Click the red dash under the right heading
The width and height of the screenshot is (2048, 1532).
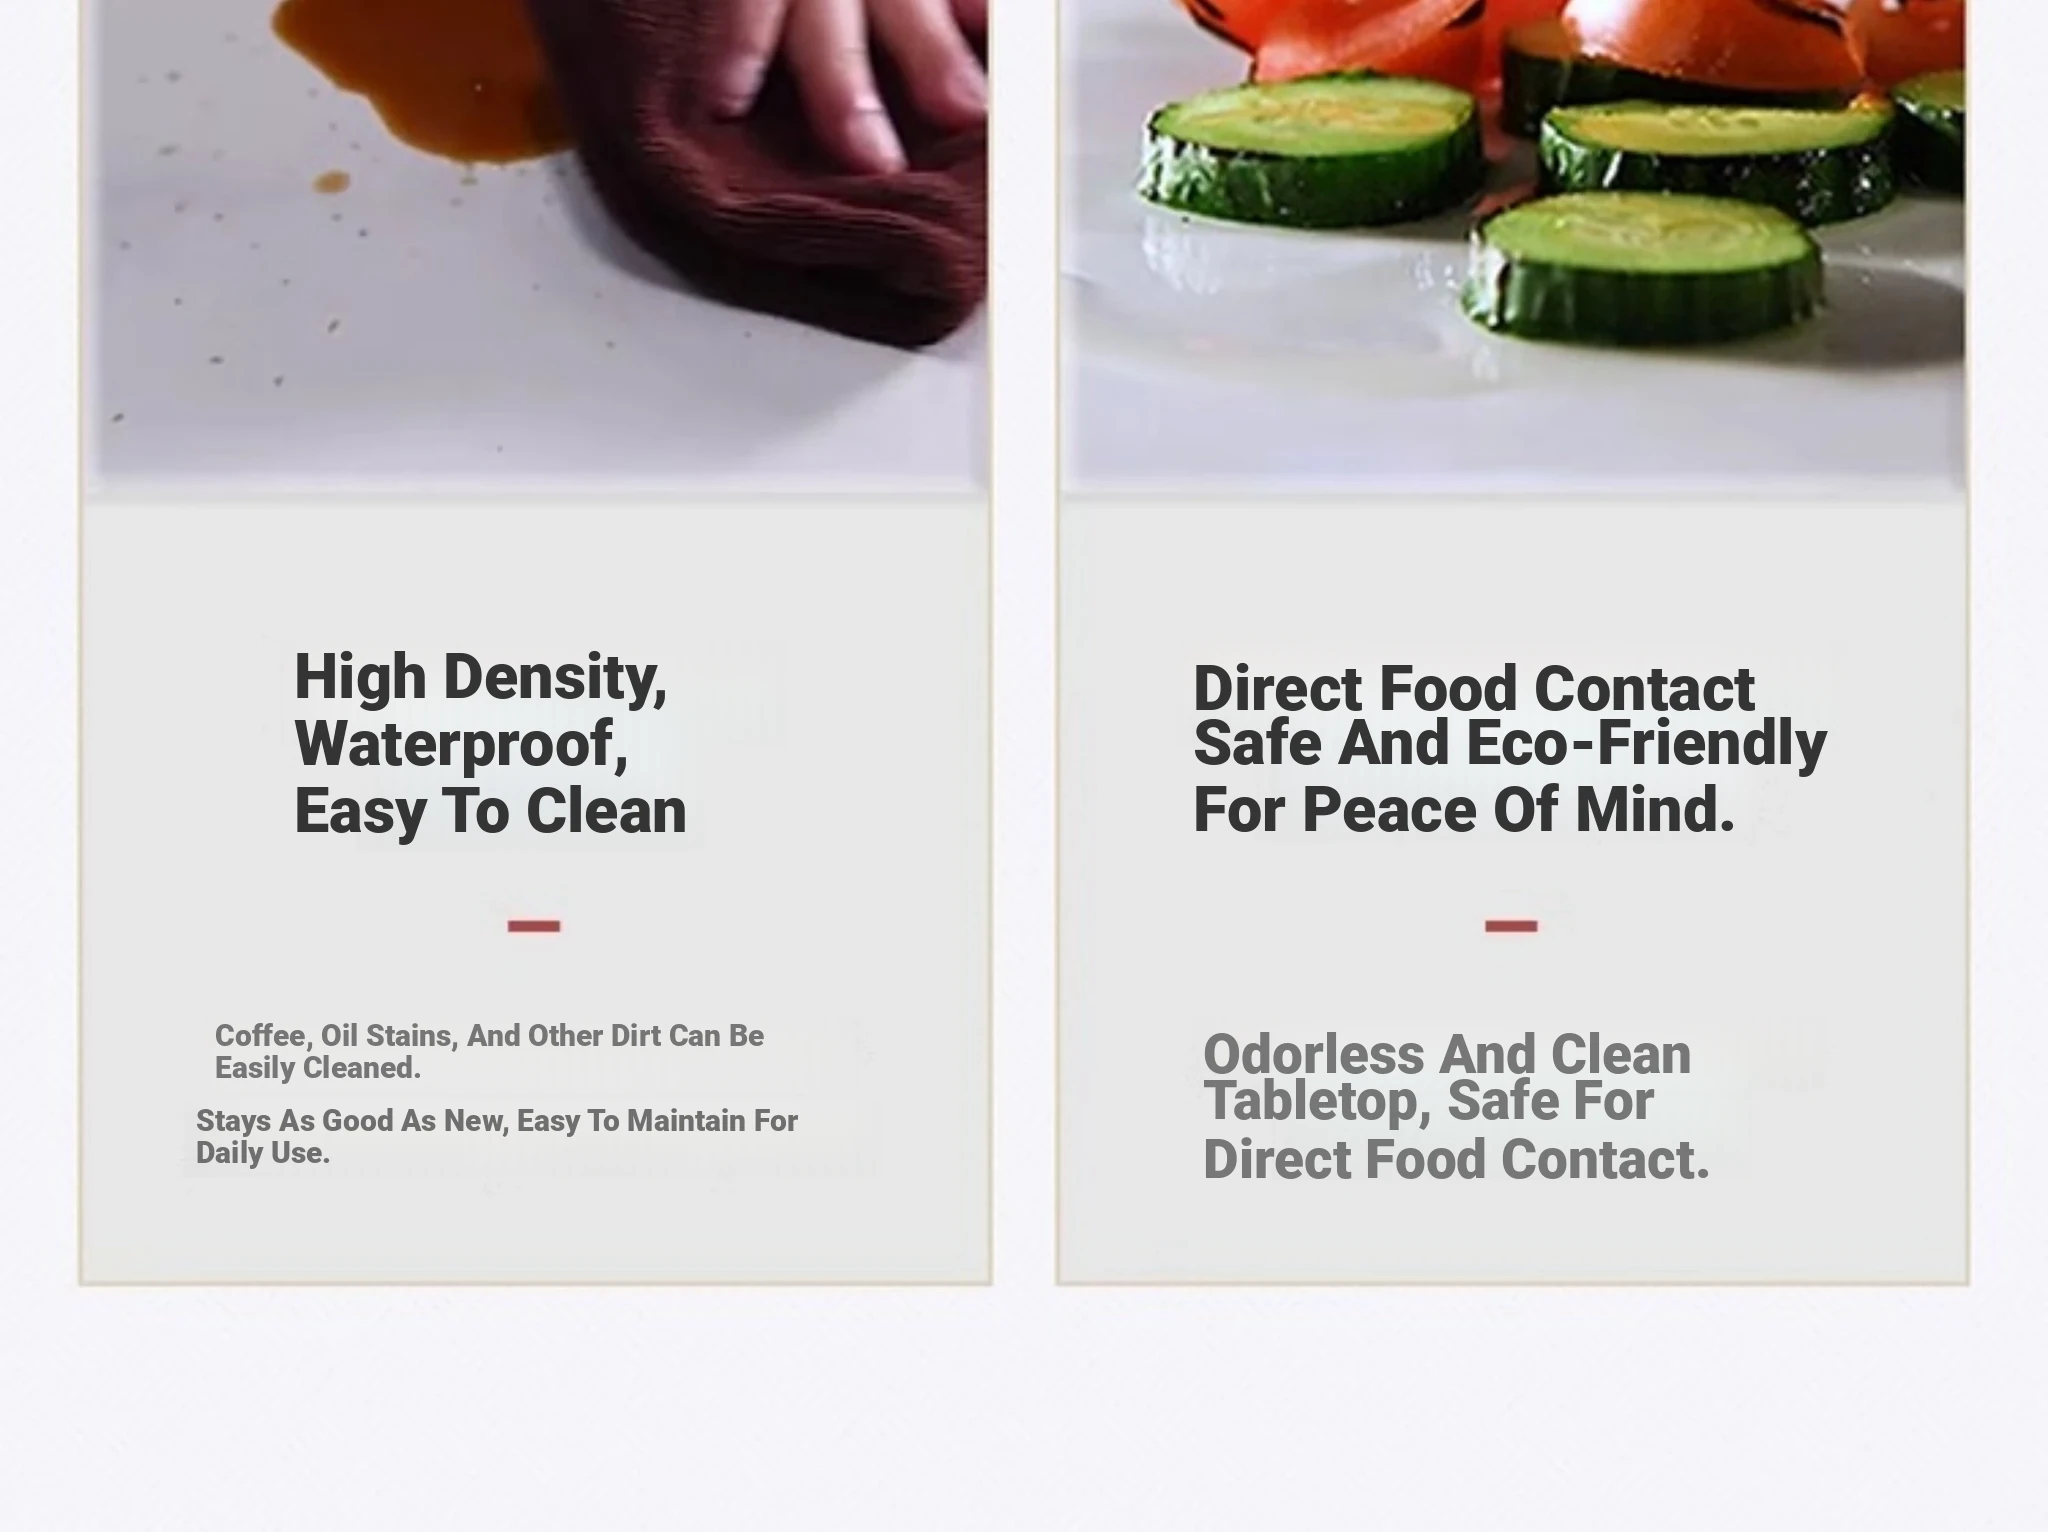pos(1511,926)
